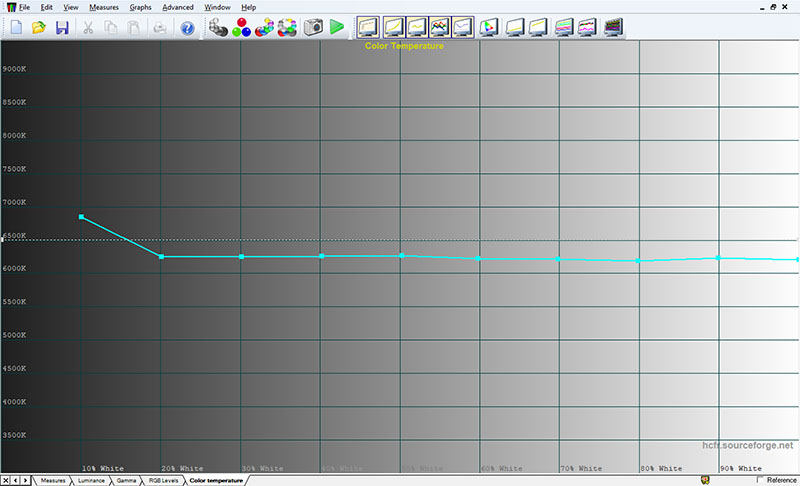This screenshot has height=486, width=800.
Task: Click the 70% White axis label
Action: (581, 468)
